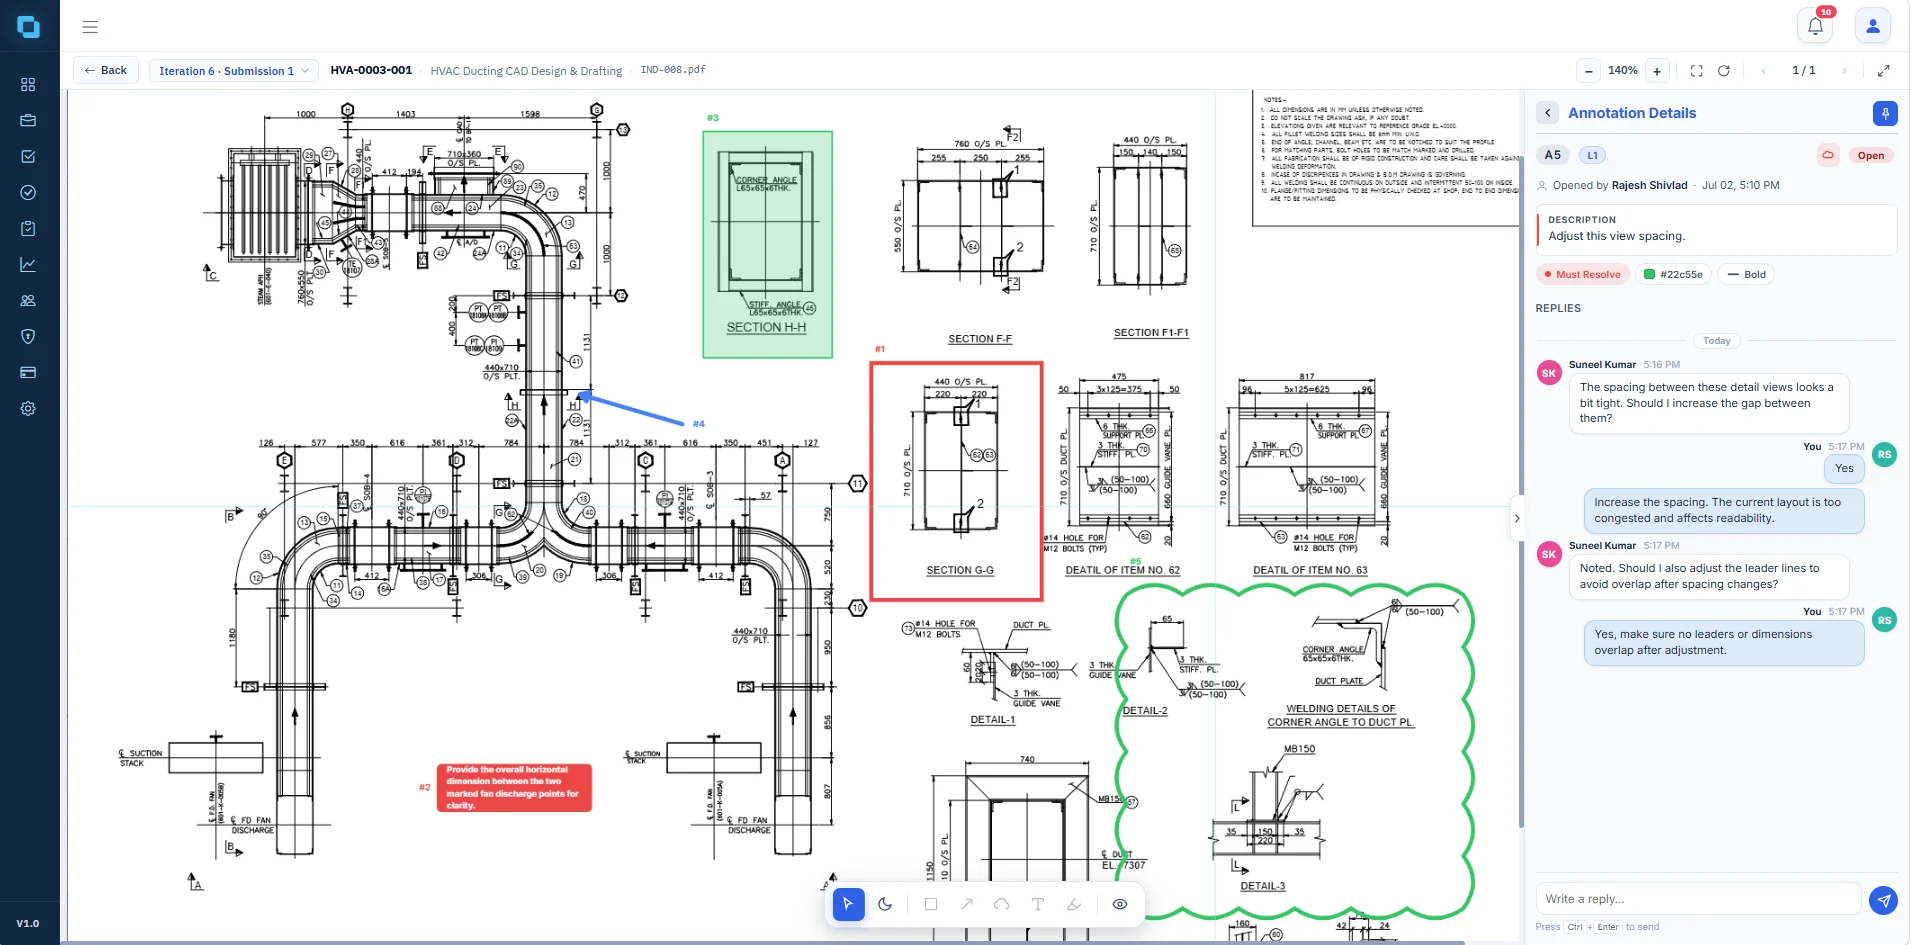
Task: Toggle dark mode moon icon
Action: click(x=885, y=904)
